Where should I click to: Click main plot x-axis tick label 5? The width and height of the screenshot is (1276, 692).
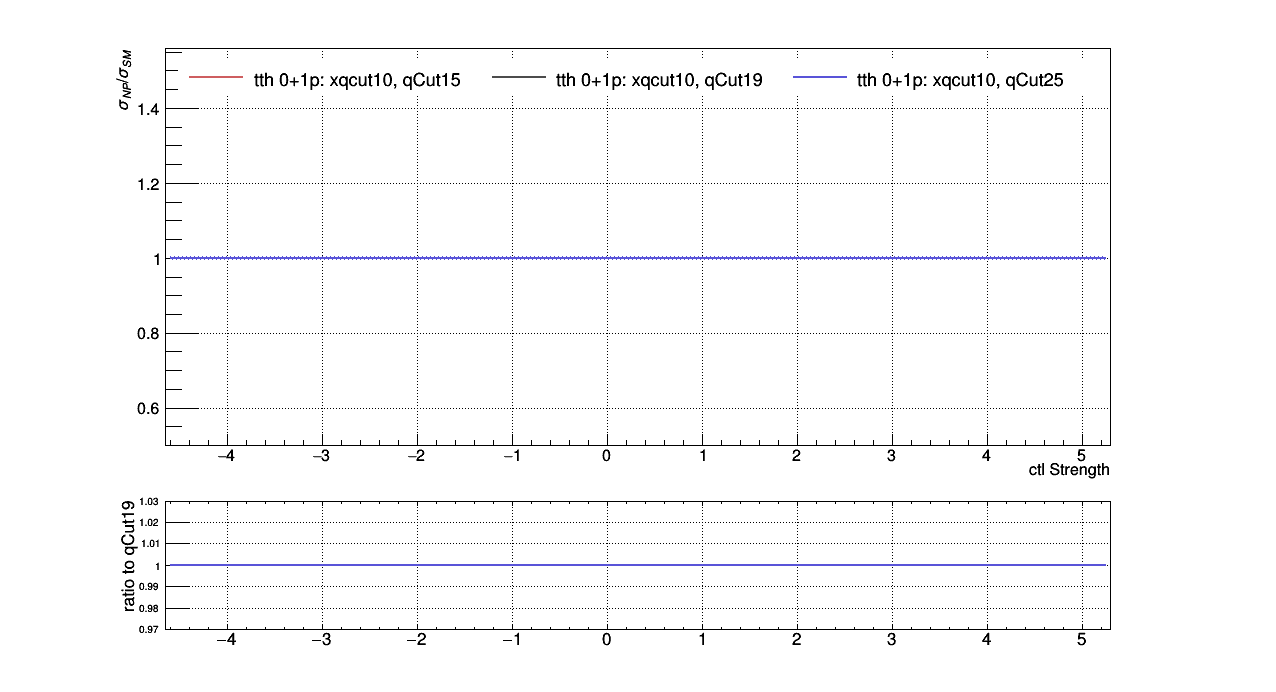pos(1082,455)
